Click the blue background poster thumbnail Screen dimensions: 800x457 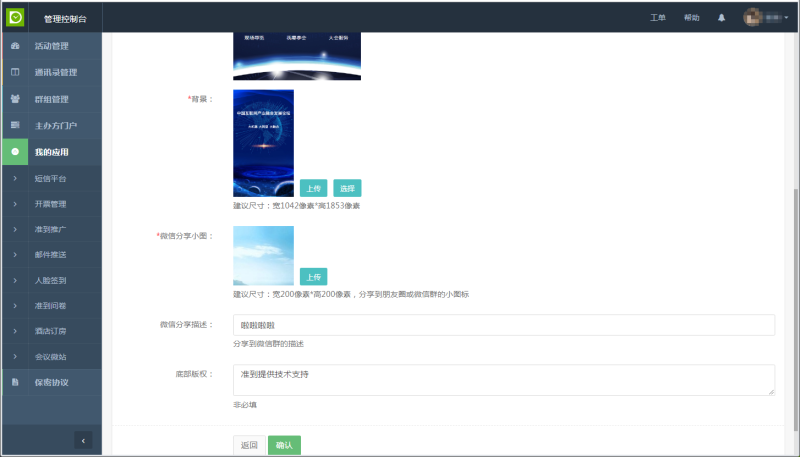[x=263, y=143]
